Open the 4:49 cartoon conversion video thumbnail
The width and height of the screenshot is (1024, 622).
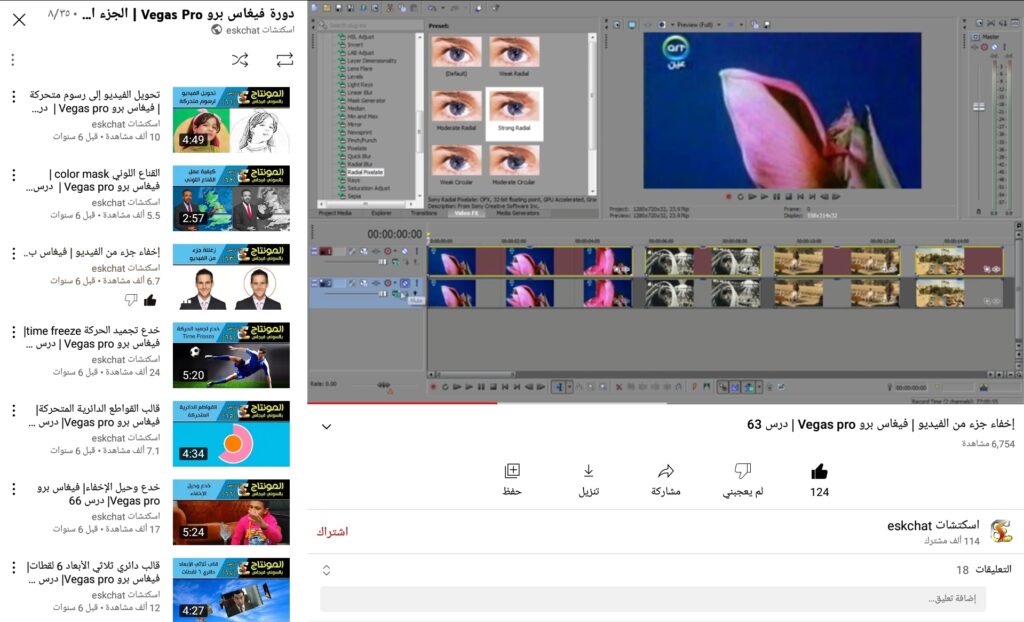[x=231, y=119]
